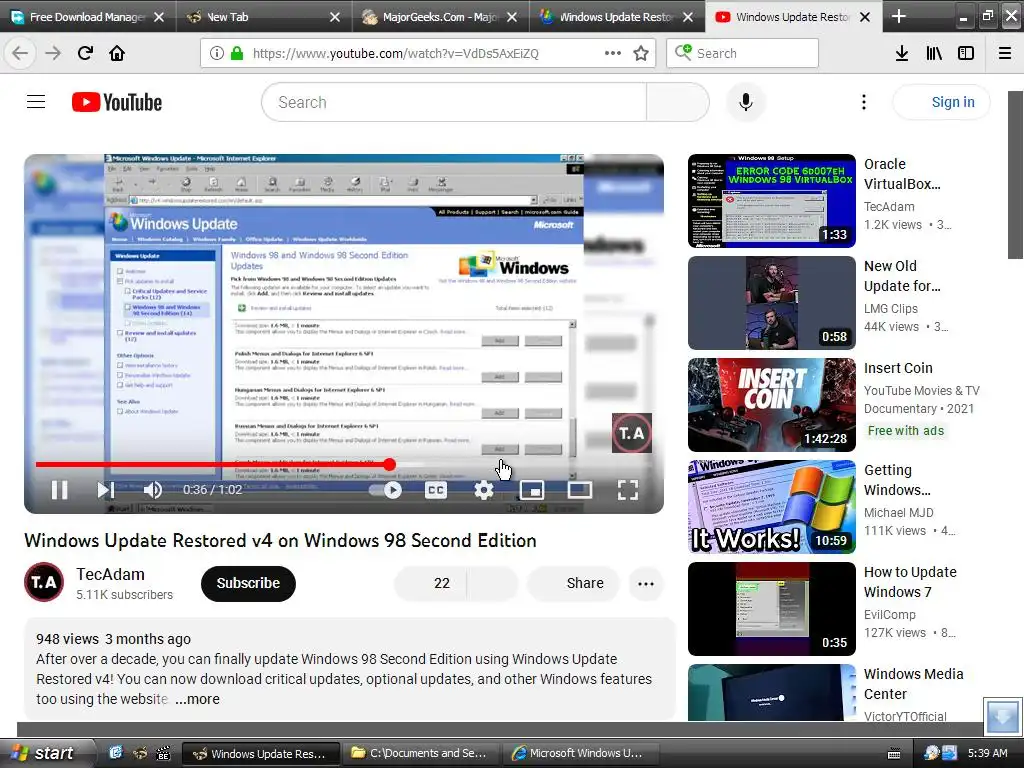Open TecAdam channel avatar
The width and height of the screenshot is (1024, 768).
click(x=44, y=582)
